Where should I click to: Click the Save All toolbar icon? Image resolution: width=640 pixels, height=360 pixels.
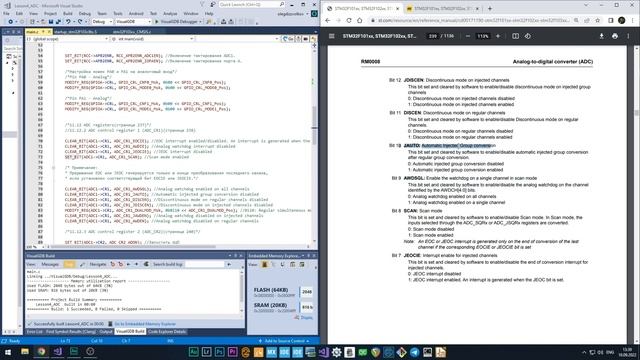pos(58,22)
